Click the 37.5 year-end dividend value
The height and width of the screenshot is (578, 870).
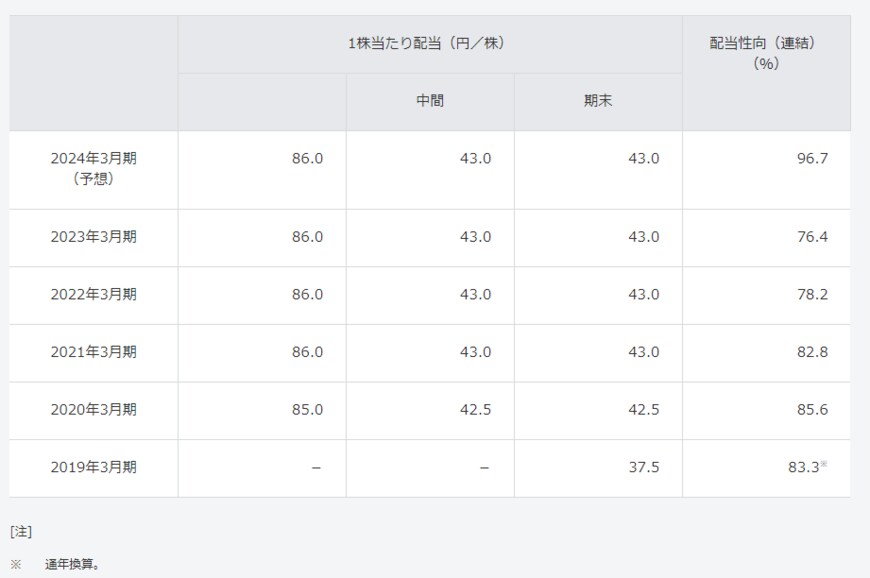coord(642,467)
